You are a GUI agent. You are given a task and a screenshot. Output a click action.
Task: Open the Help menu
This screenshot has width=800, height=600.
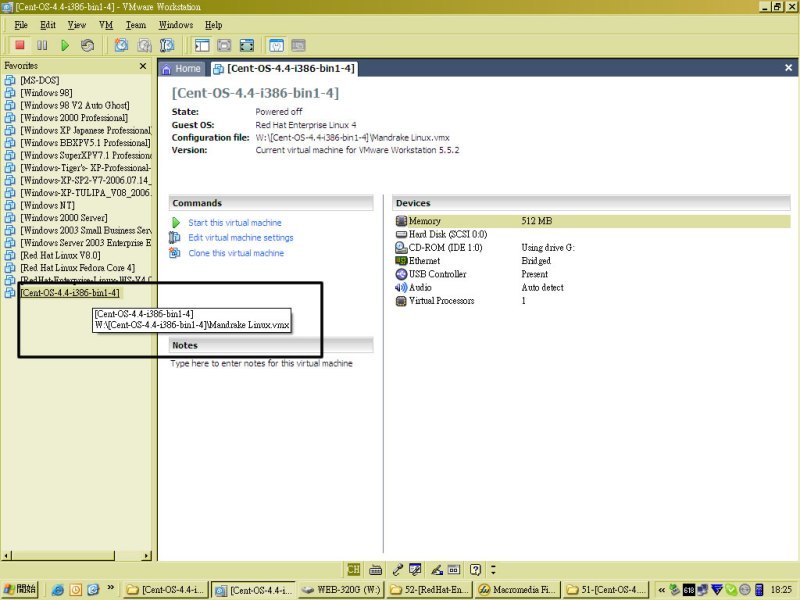click(x=213, y=24)
